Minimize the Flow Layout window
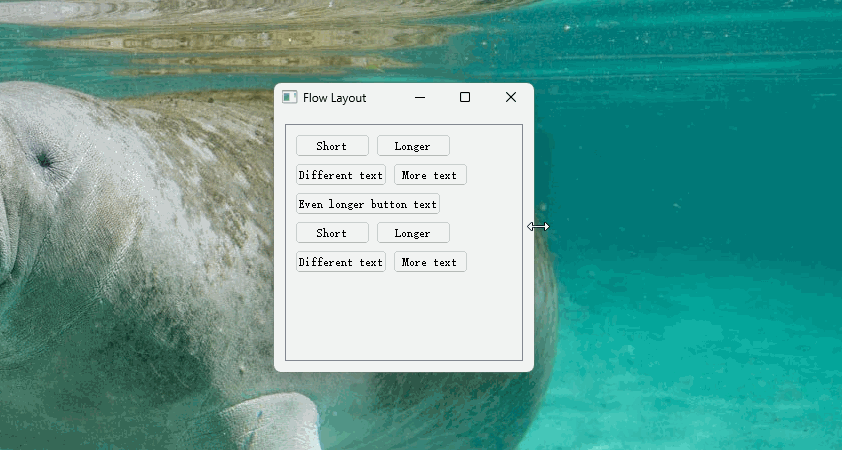The height and width of the screenshot is (450, 842). 420,97
